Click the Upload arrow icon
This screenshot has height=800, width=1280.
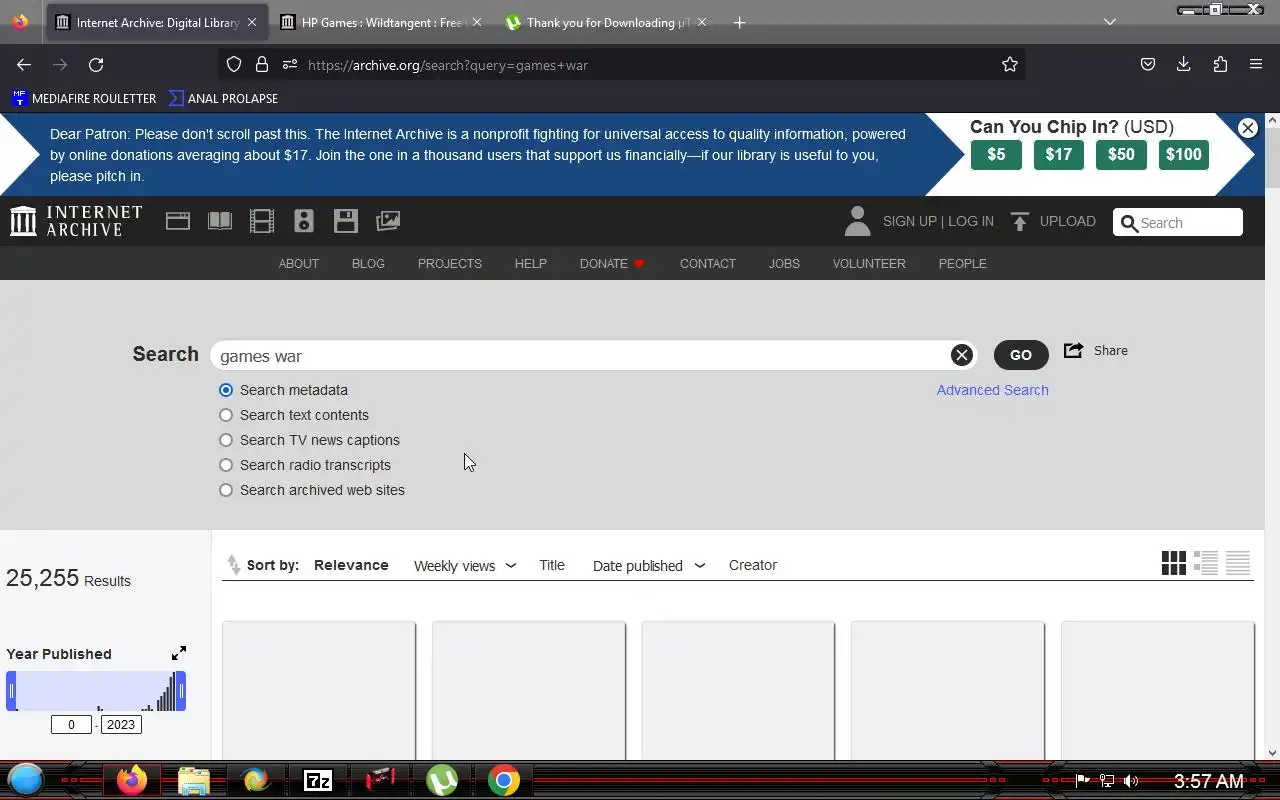pos(1020,222)
